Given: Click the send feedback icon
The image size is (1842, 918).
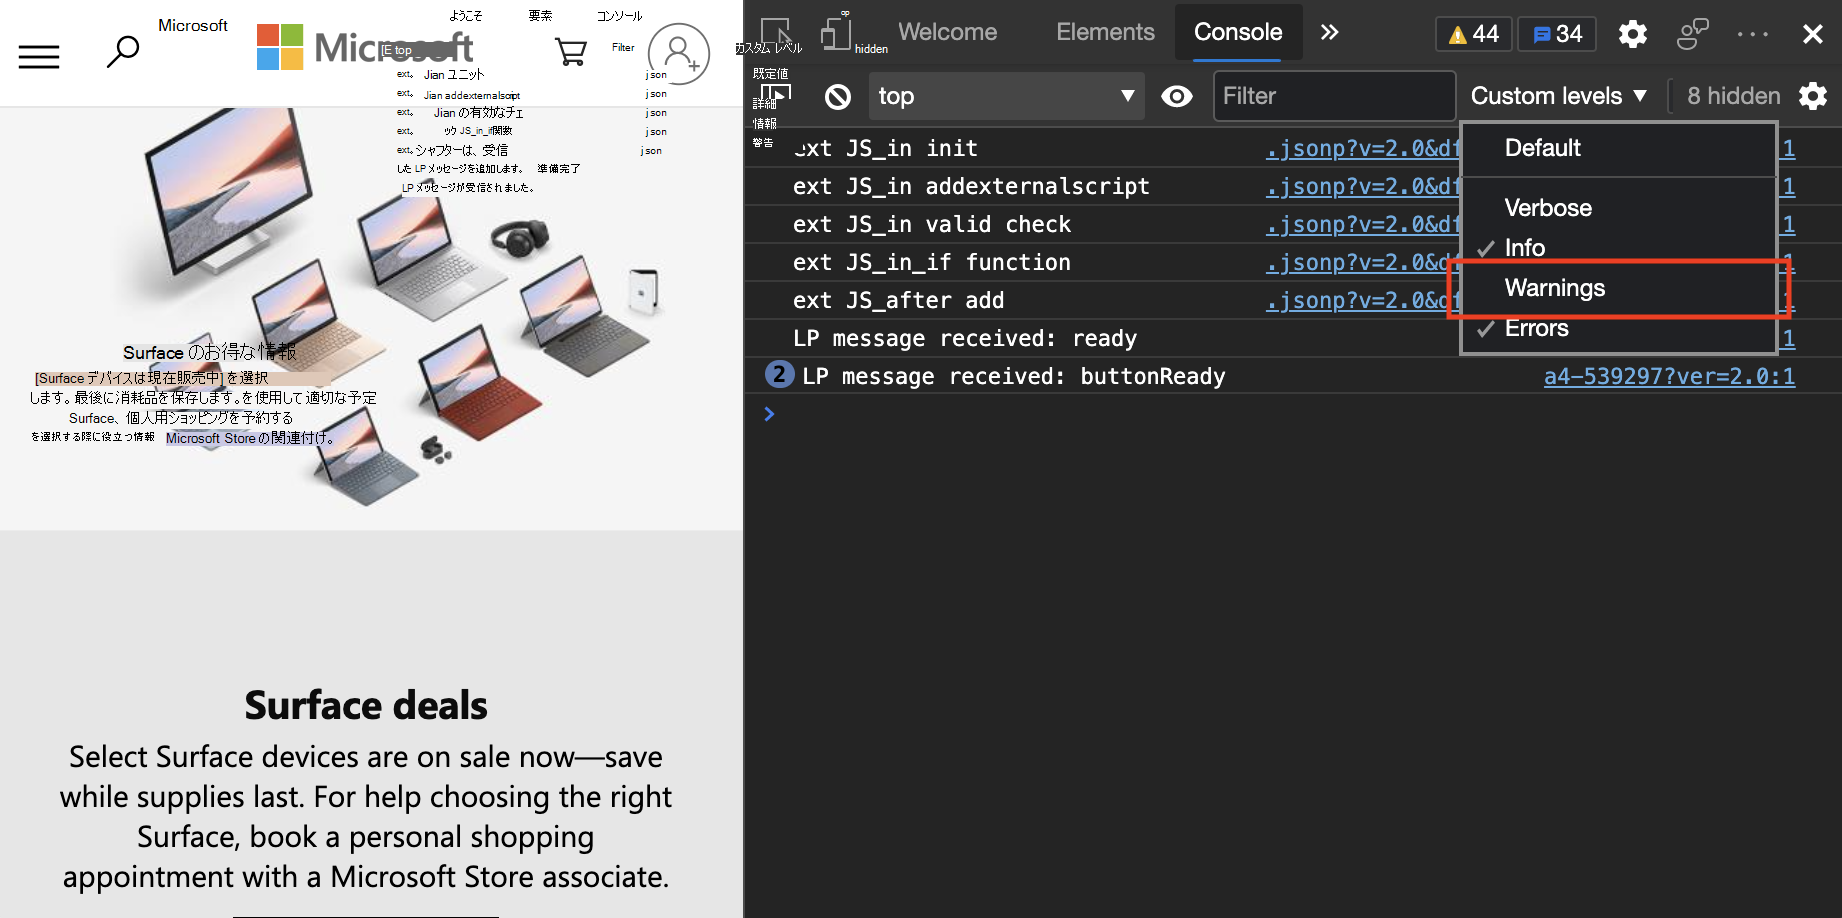Looking at the screenshot, I should tap(1693, 34).
